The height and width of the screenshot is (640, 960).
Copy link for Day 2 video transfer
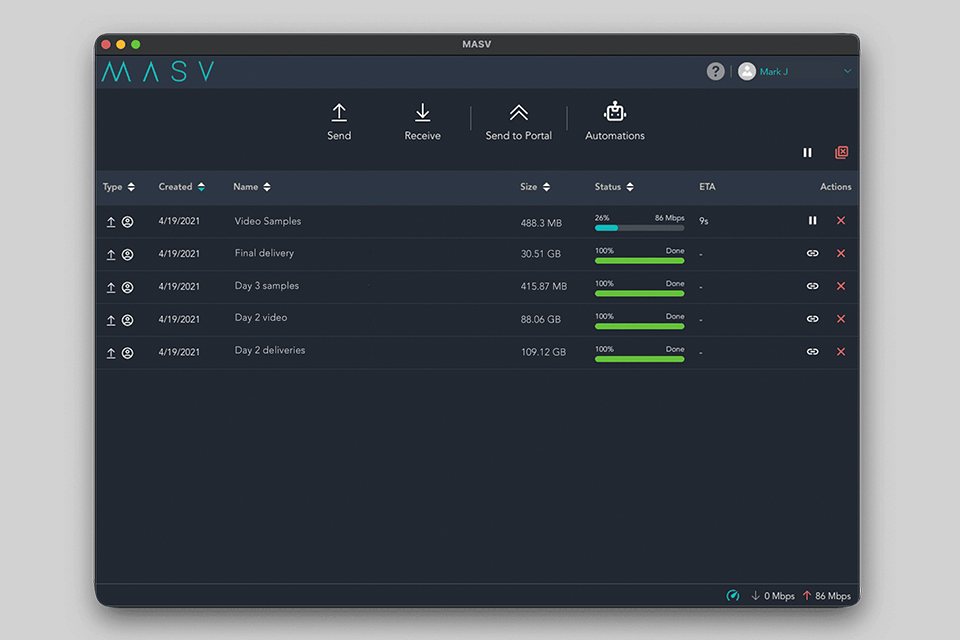(x=812, y=319)
